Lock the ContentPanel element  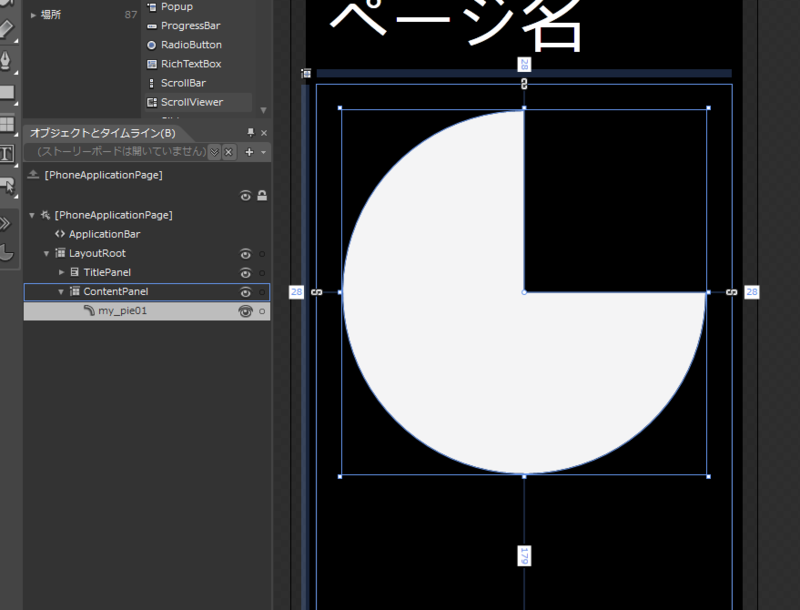click(262, 292)
